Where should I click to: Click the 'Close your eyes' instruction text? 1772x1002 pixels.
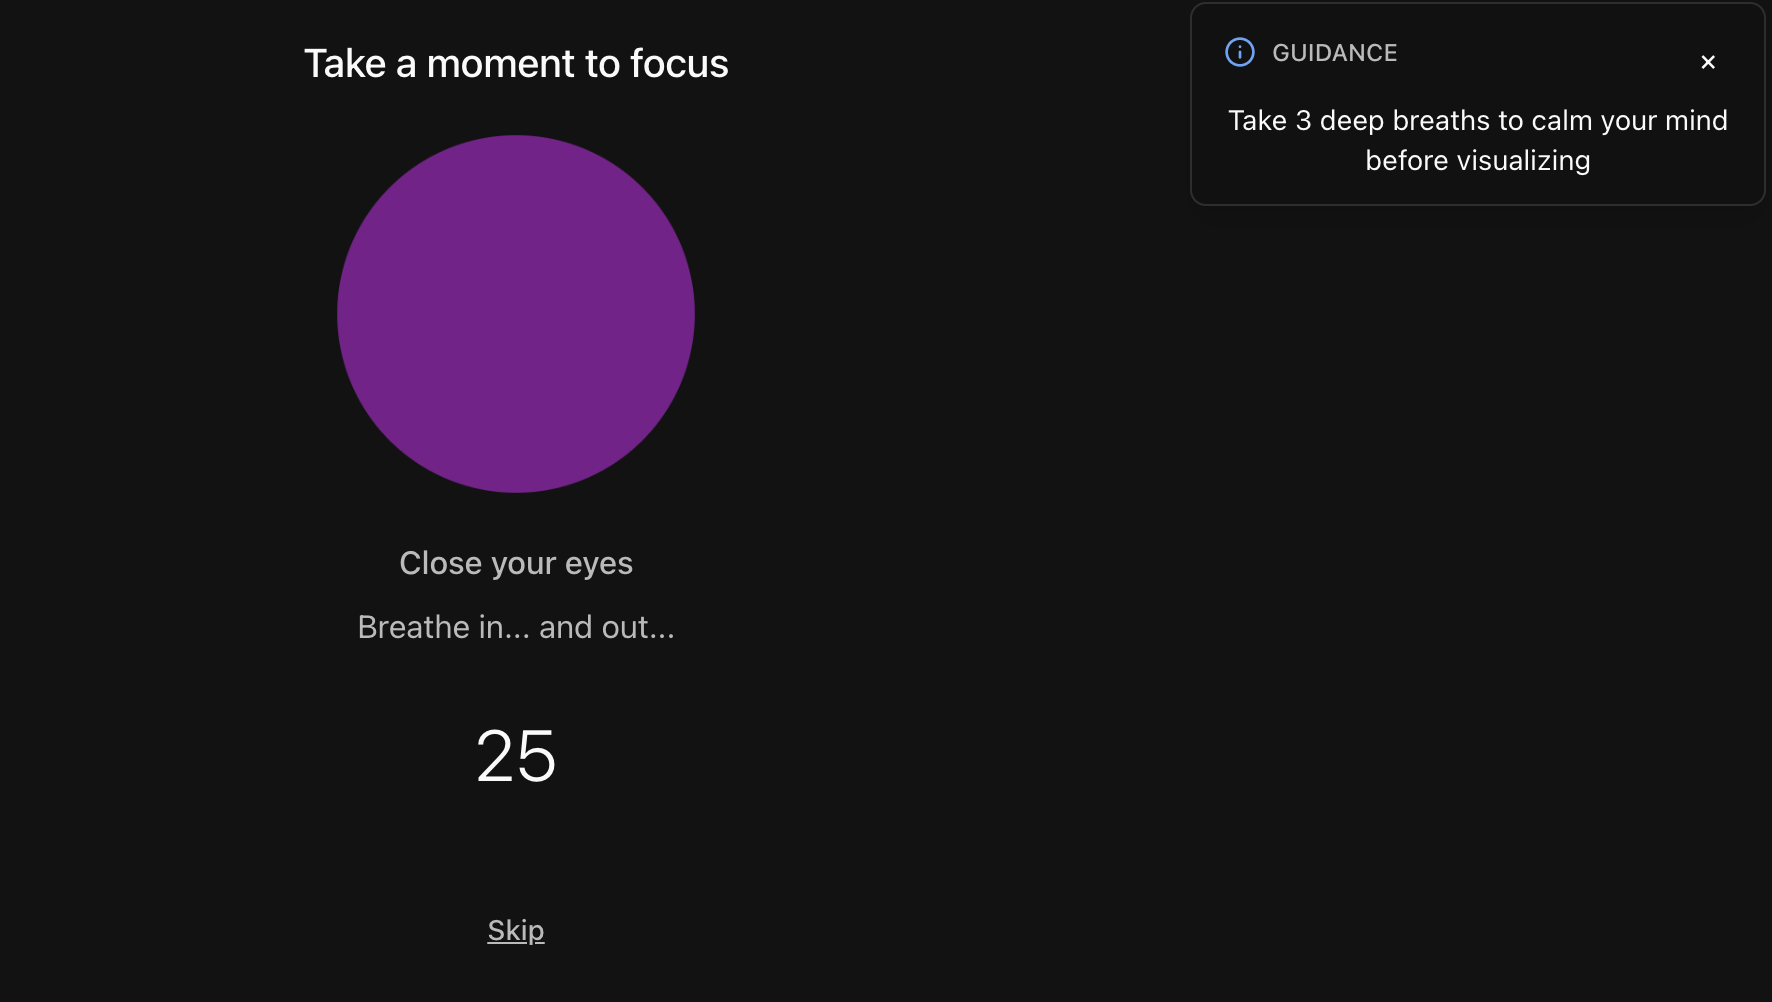click(516, 563)
